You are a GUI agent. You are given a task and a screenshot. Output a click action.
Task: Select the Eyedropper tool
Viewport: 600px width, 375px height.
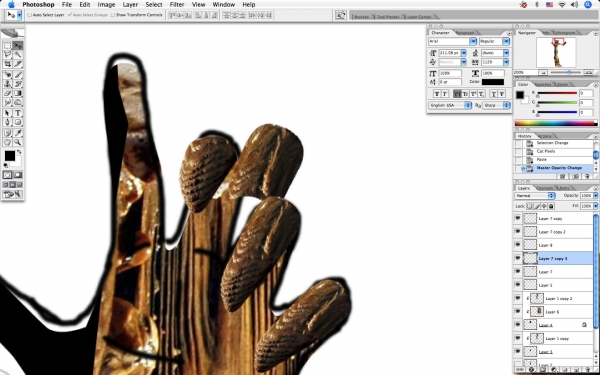[18, 133]
